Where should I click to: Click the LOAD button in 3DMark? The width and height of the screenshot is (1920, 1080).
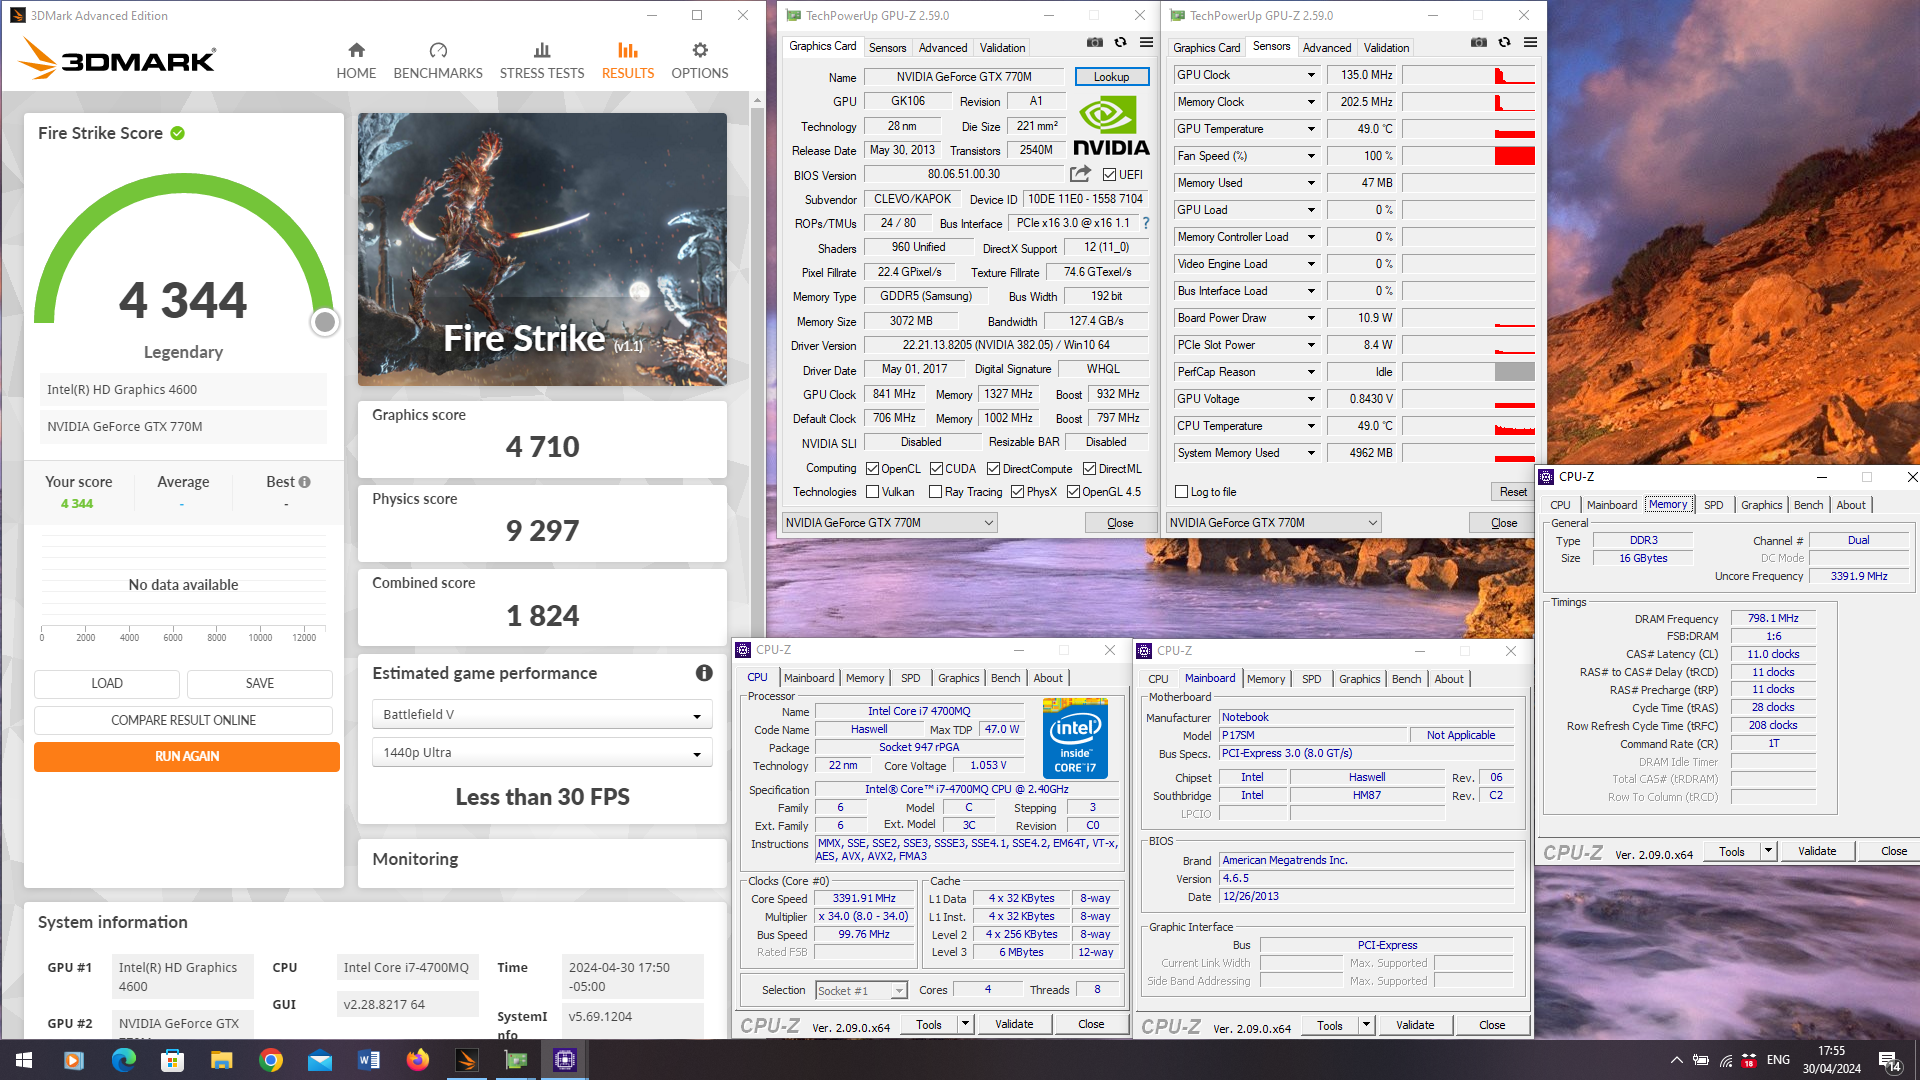click(107, 684)
